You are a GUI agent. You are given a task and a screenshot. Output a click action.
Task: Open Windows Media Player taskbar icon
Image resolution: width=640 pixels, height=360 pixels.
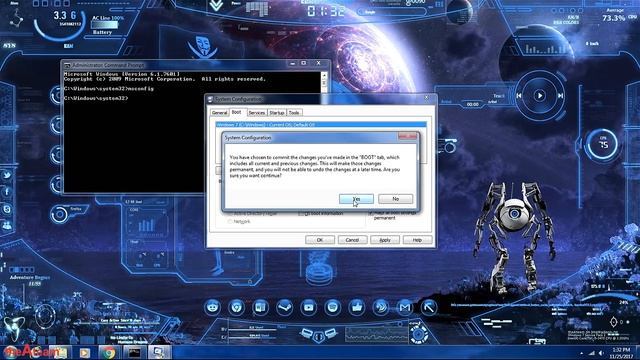pyautogui.click(x=84, y=353)
